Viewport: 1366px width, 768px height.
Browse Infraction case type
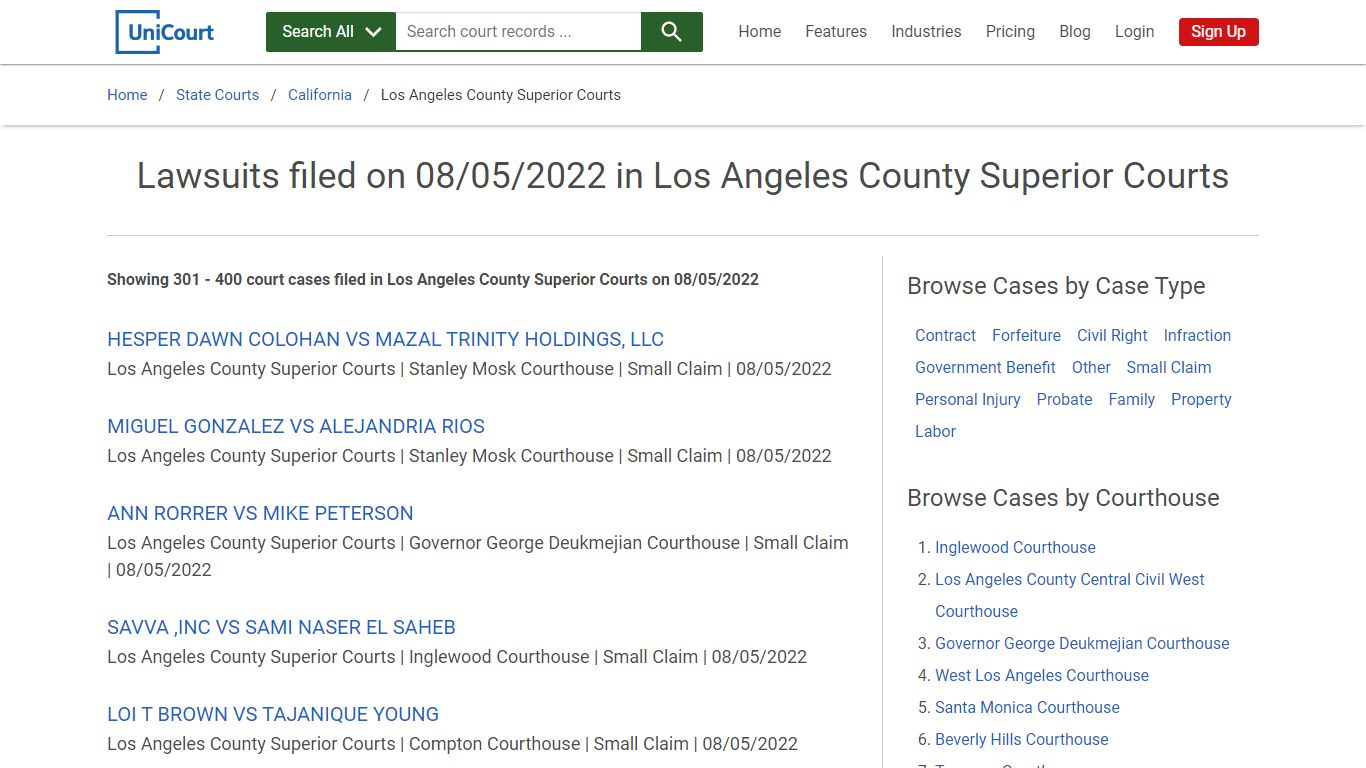(x=1197, y=336)
